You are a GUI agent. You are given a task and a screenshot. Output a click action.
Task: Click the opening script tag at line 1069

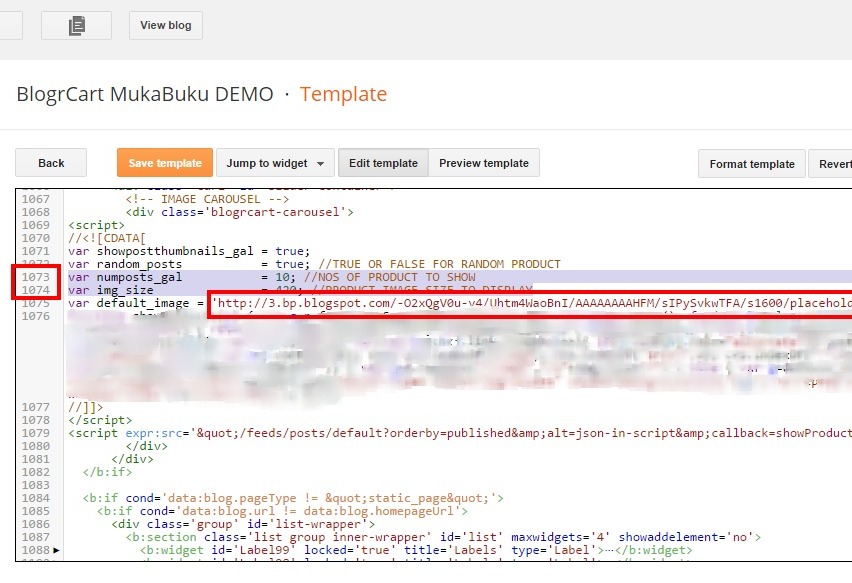[x=97, y=225]
